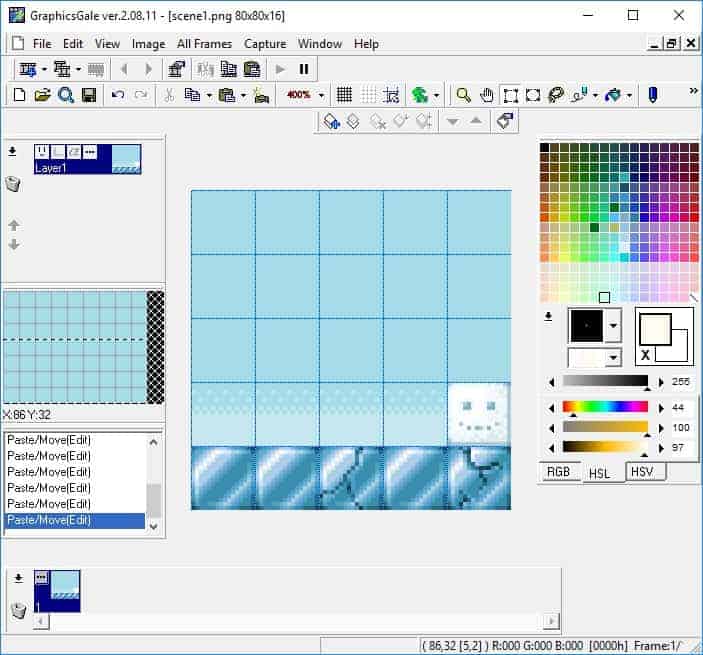Select the Magic wand tool
703x655 pixels.
[x=579, y=95]
